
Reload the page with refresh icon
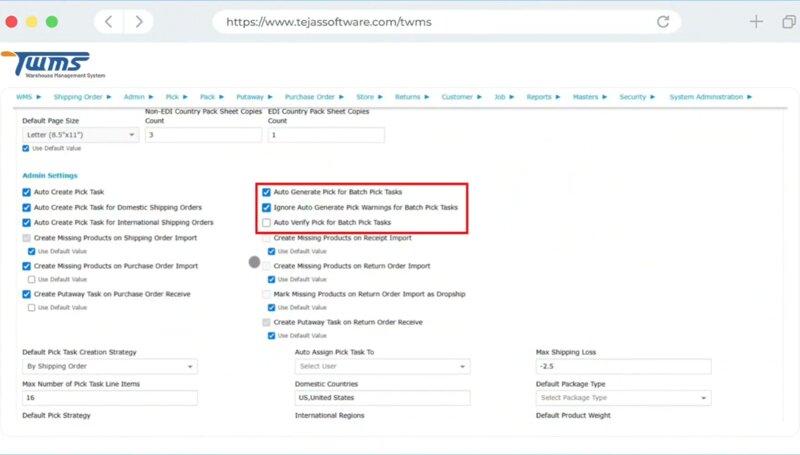(663, 21)
